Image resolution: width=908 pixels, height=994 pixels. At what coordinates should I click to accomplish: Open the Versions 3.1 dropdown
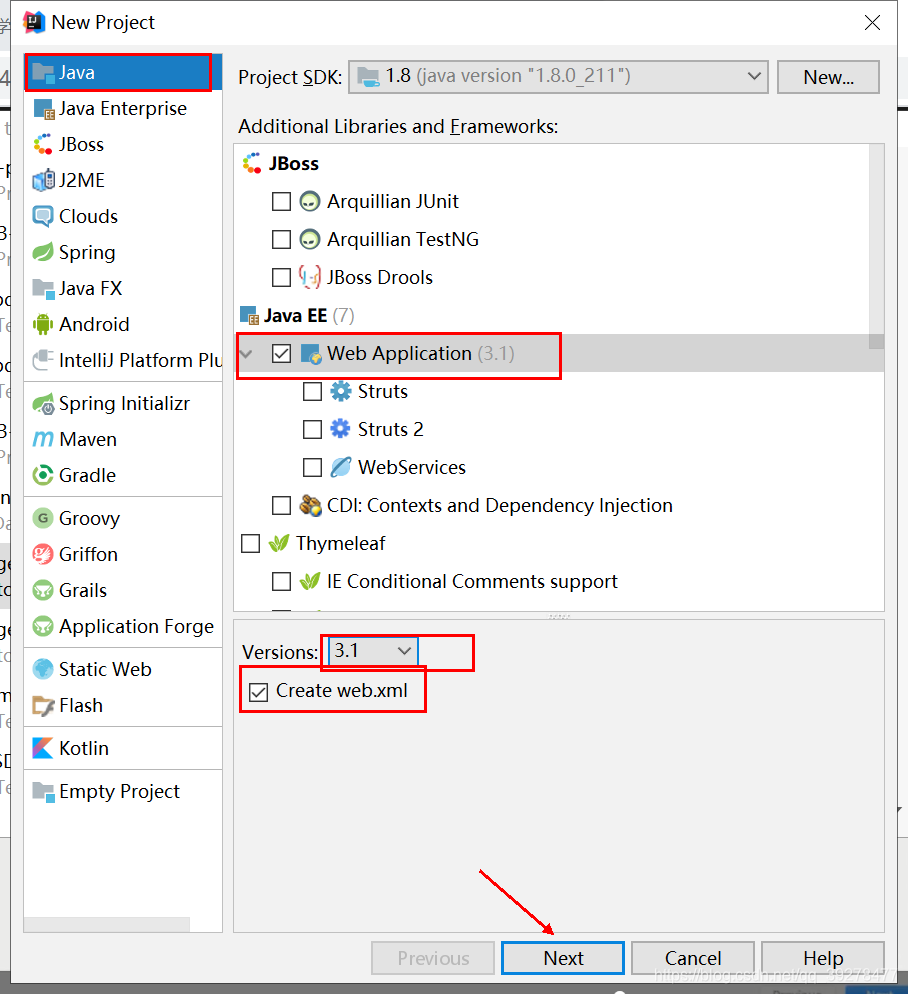tap(373, 651)
